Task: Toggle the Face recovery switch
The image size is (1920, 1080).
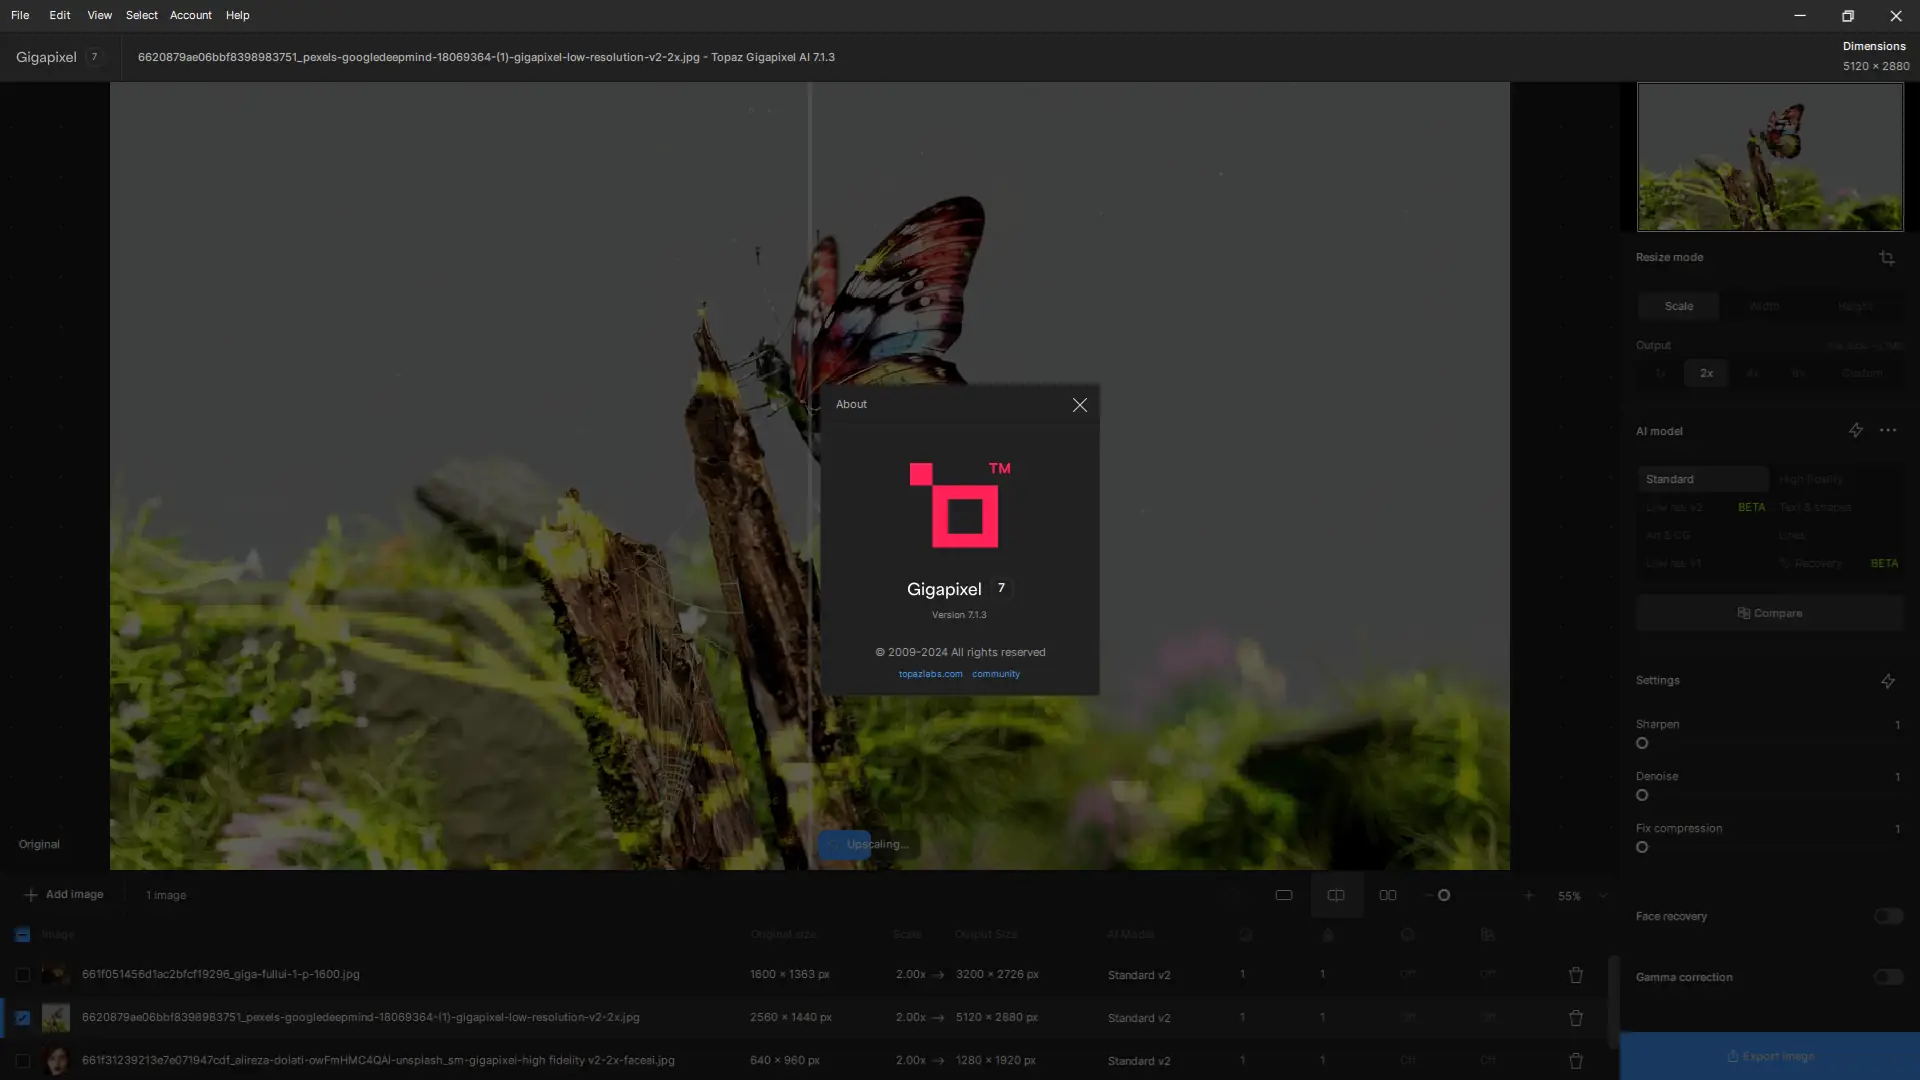Action: pos(1888,916)
